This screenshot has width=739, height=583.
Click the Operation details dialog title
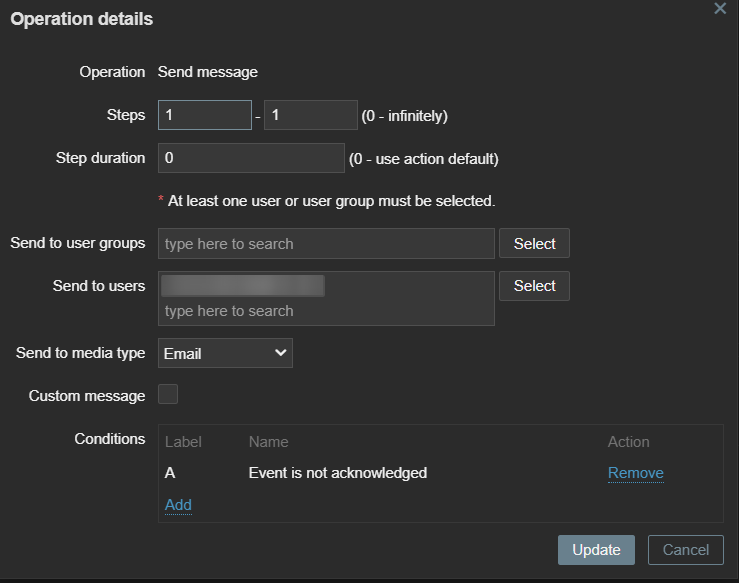click(x=82, y=19)
